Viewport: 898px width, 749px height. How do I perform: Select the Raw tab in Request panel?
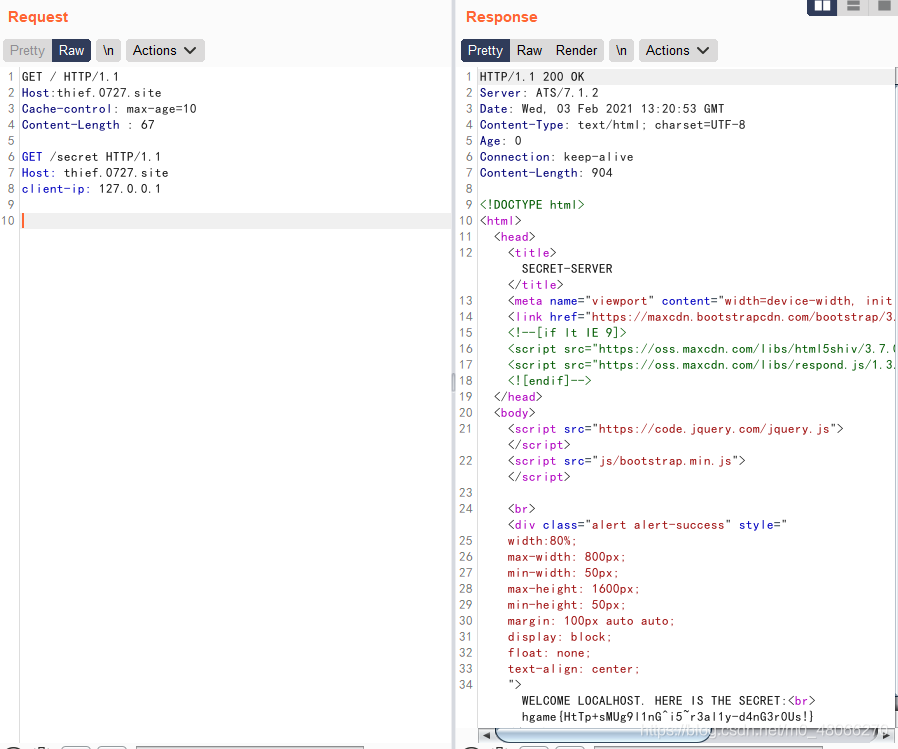72,50
